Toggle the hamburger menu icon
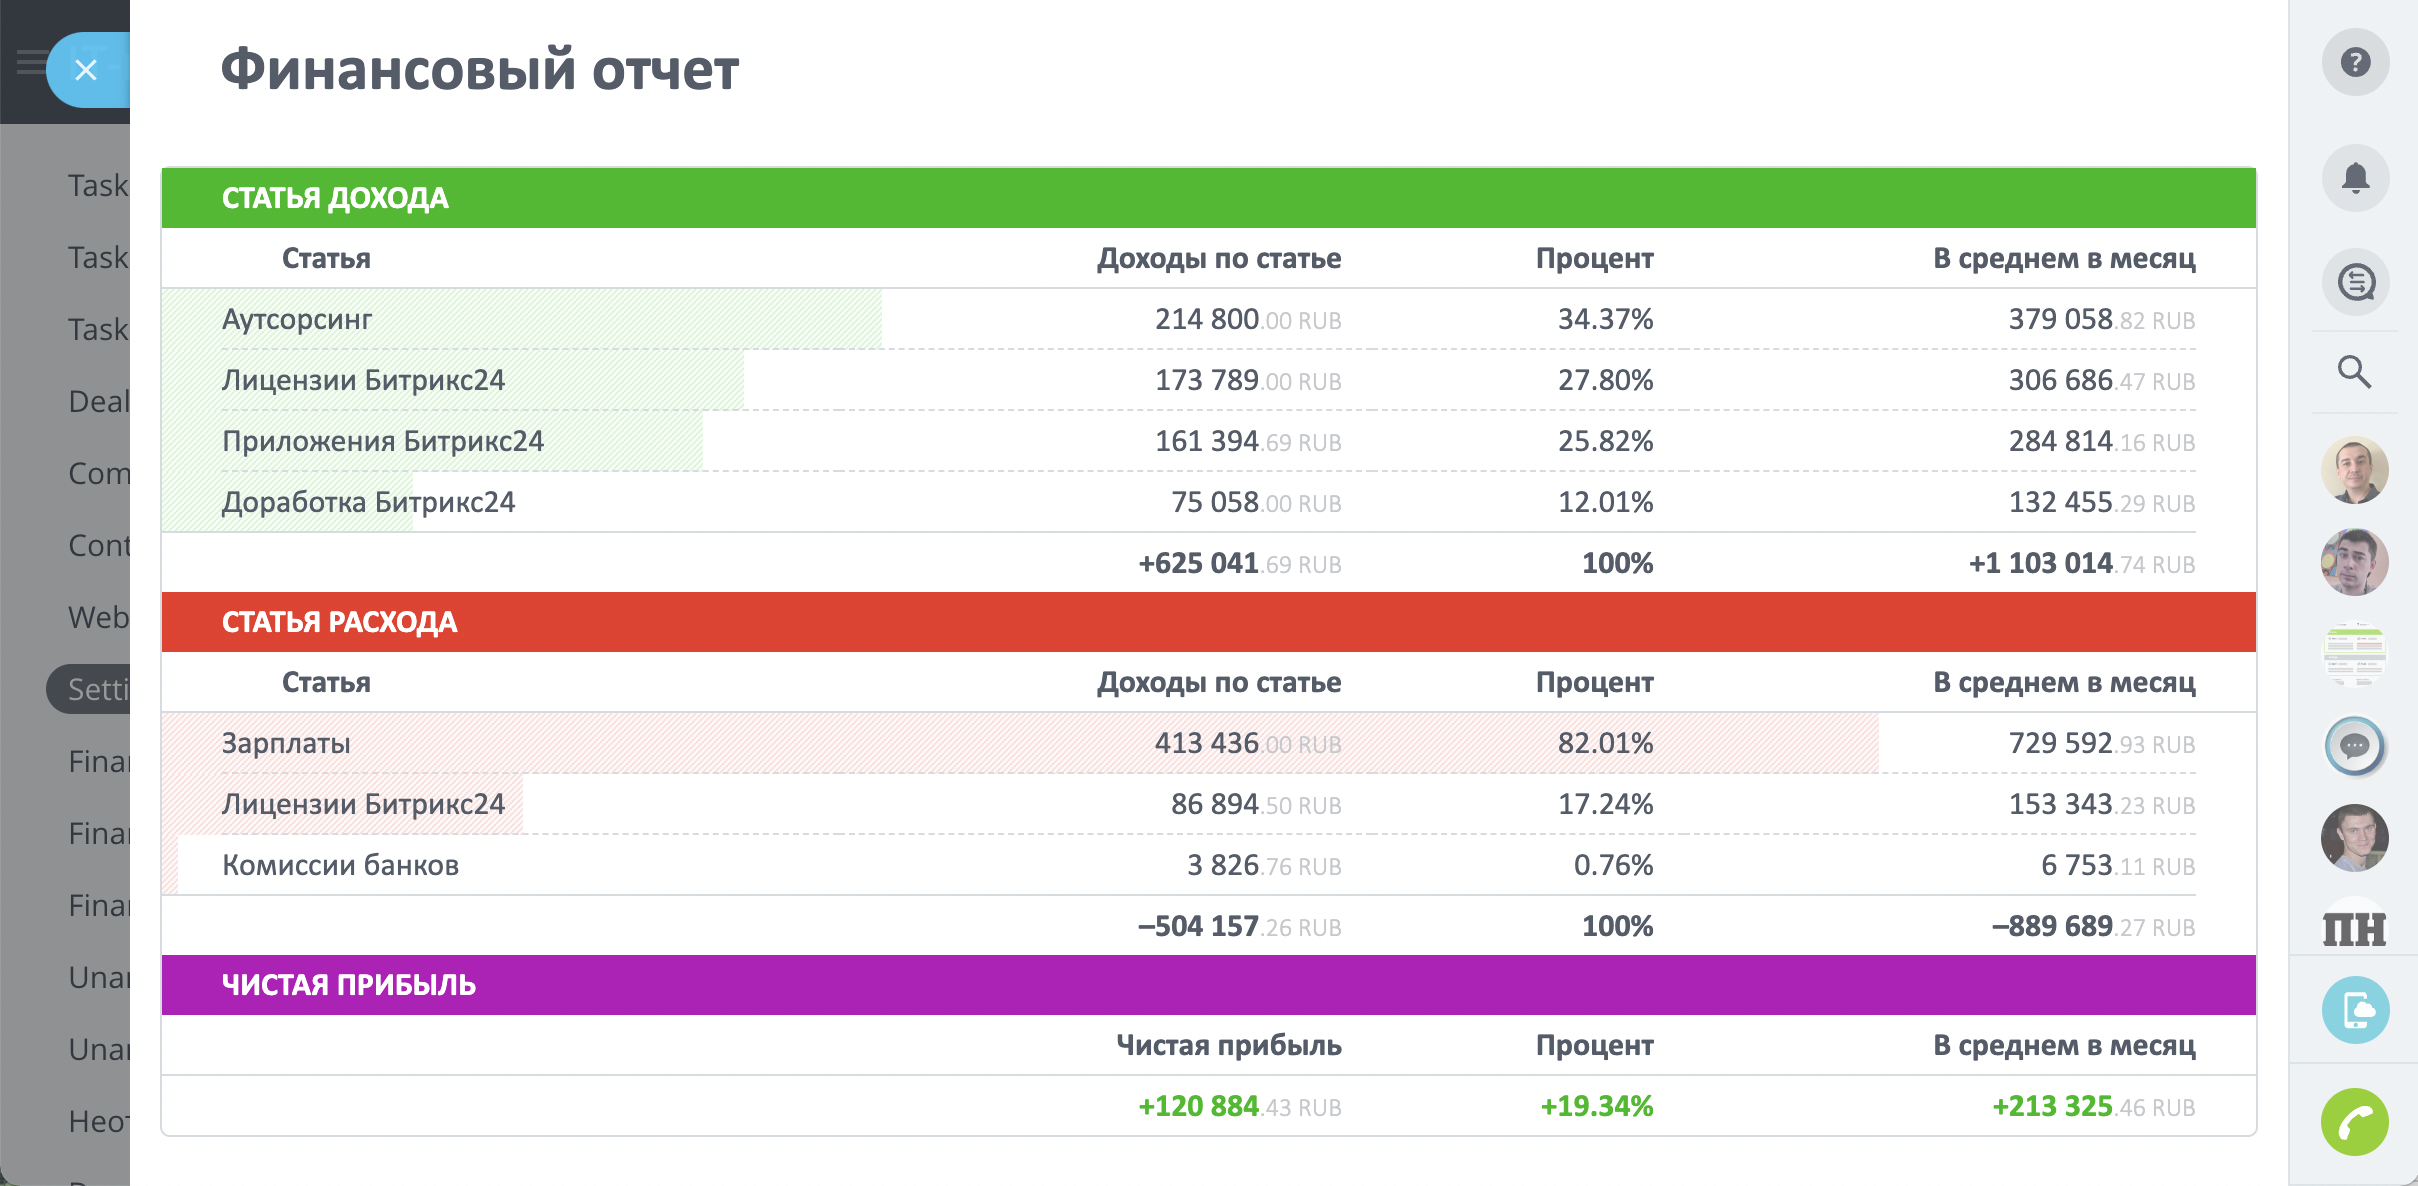Viewport: 2418px width, 1186px height. pyautogui.click(x=30, y=63)
